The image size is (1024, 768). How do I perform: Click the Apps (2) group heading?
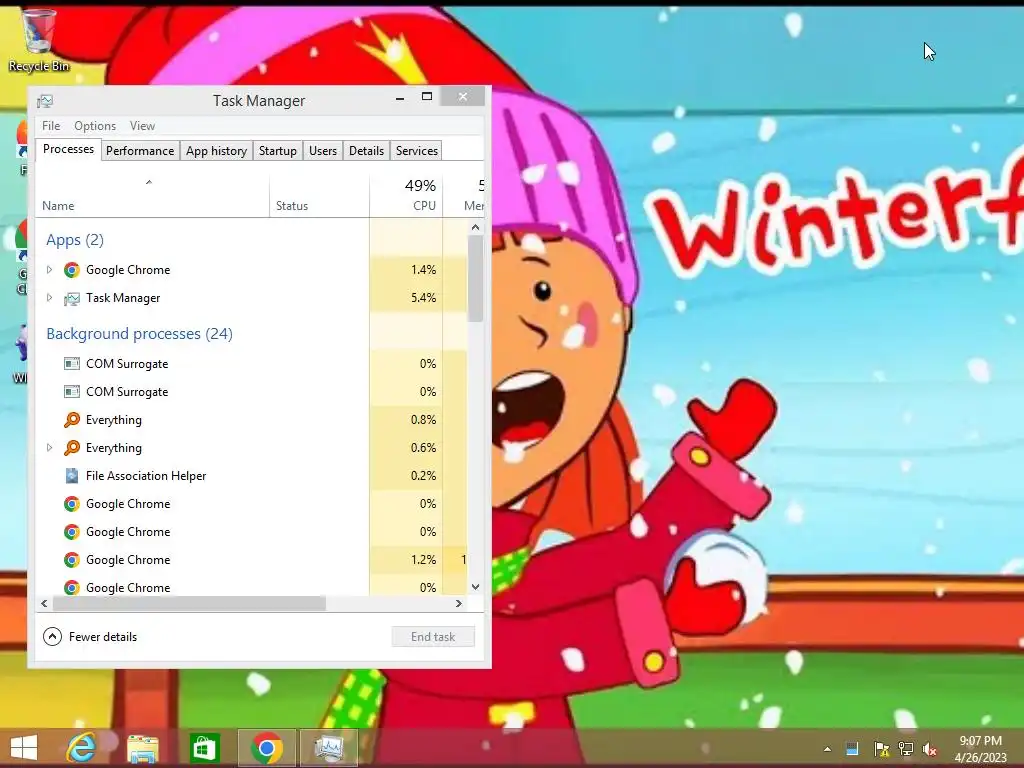pyautogui.click(x=75, y=240)
